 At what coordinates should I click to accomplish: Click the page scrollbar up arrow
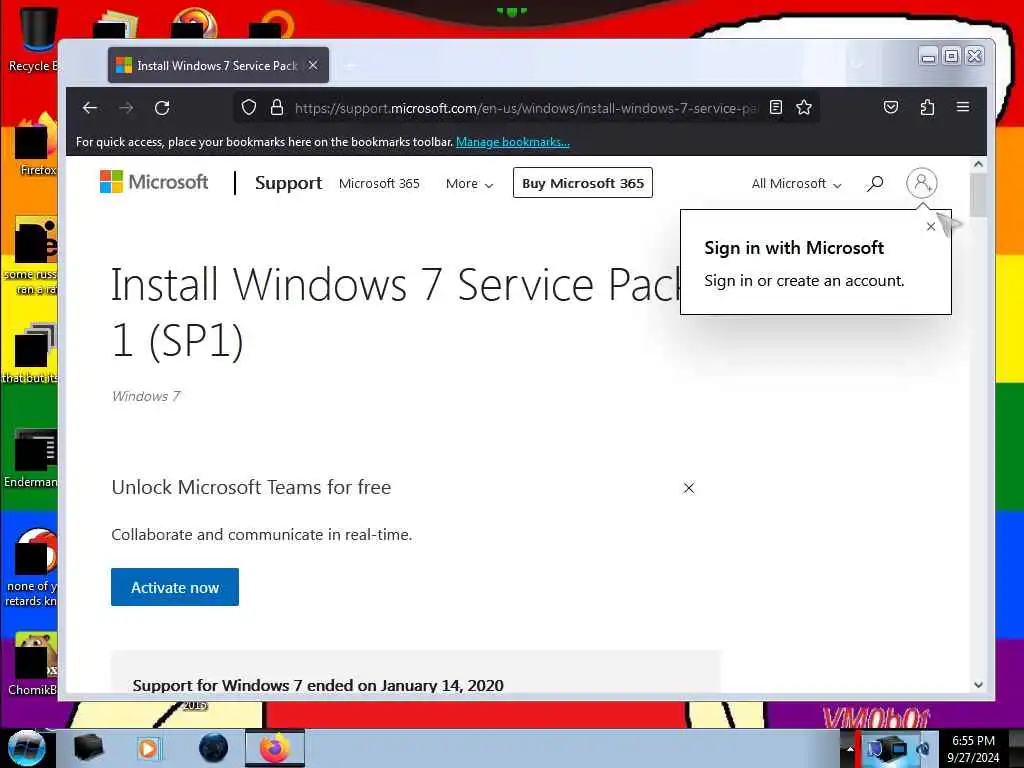[x=978, y=165]
